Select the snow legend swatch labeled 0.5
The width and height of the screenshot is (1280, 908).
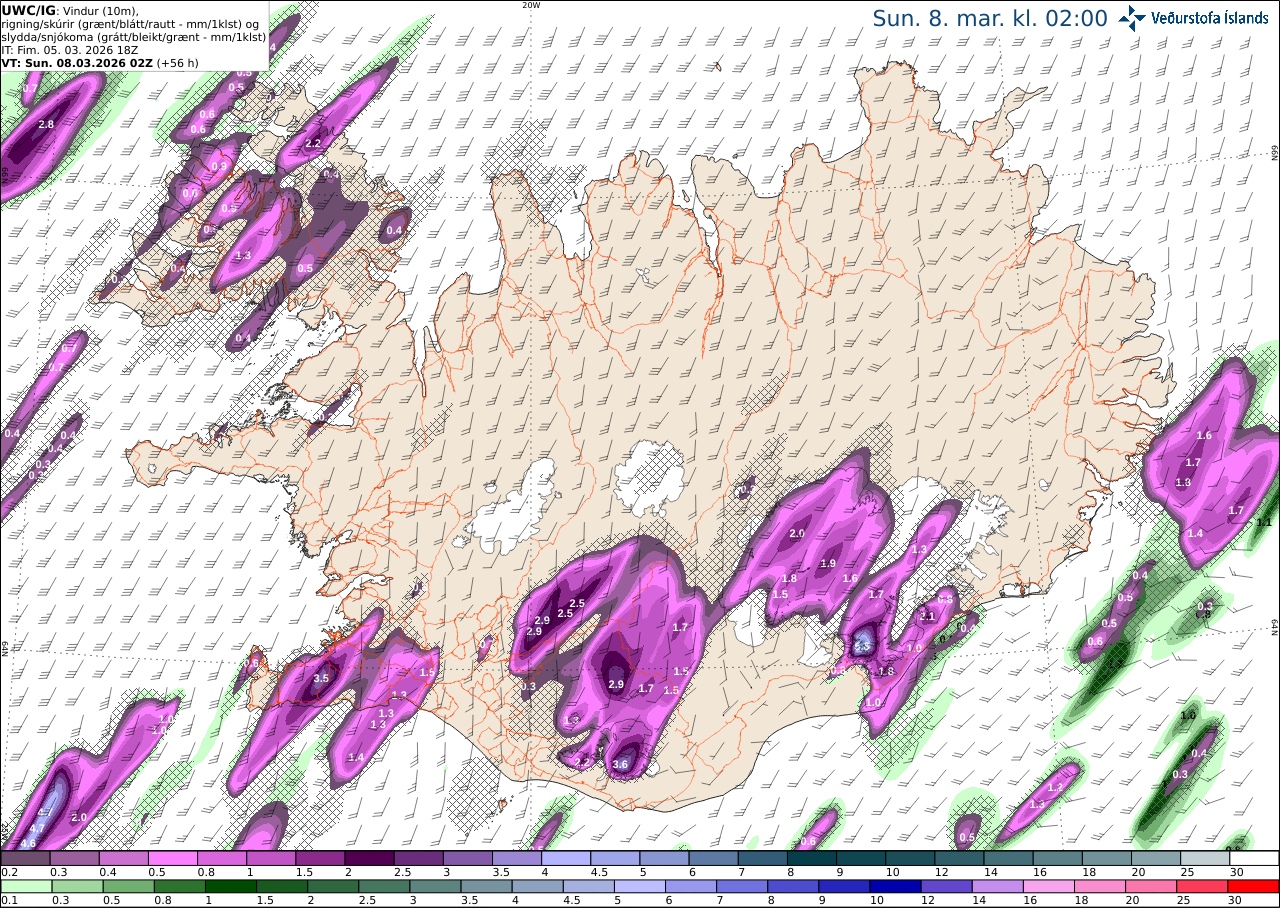pos(173,858)
